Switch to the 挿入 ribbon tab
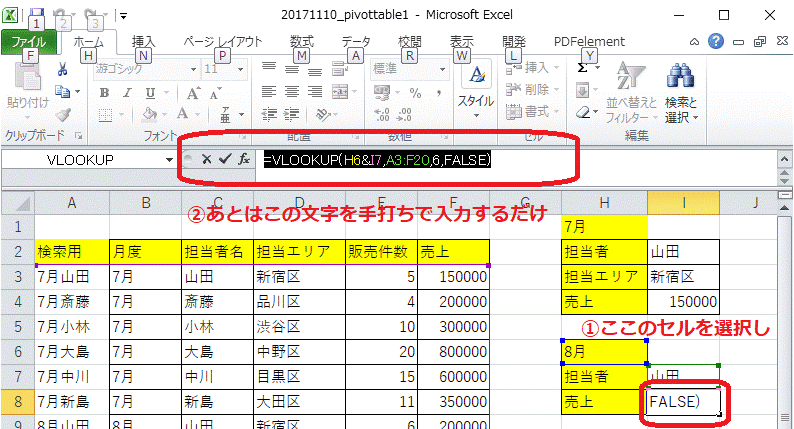 pyautogui.click(x=144, y=42)
